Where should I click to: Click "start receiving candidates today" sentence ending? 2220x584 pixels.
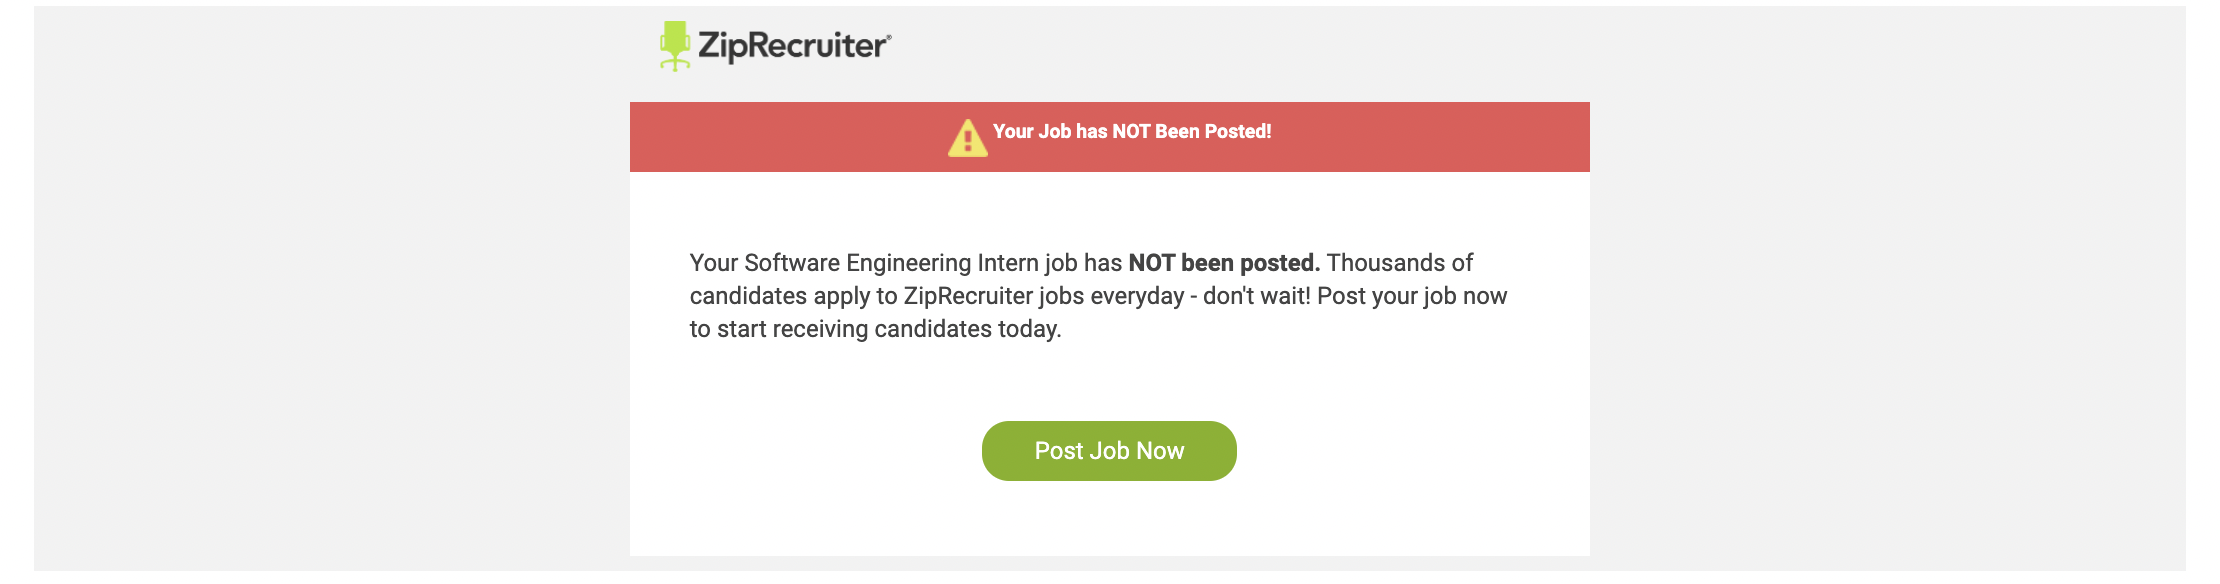pyautogui.click(x=889, y=330)
